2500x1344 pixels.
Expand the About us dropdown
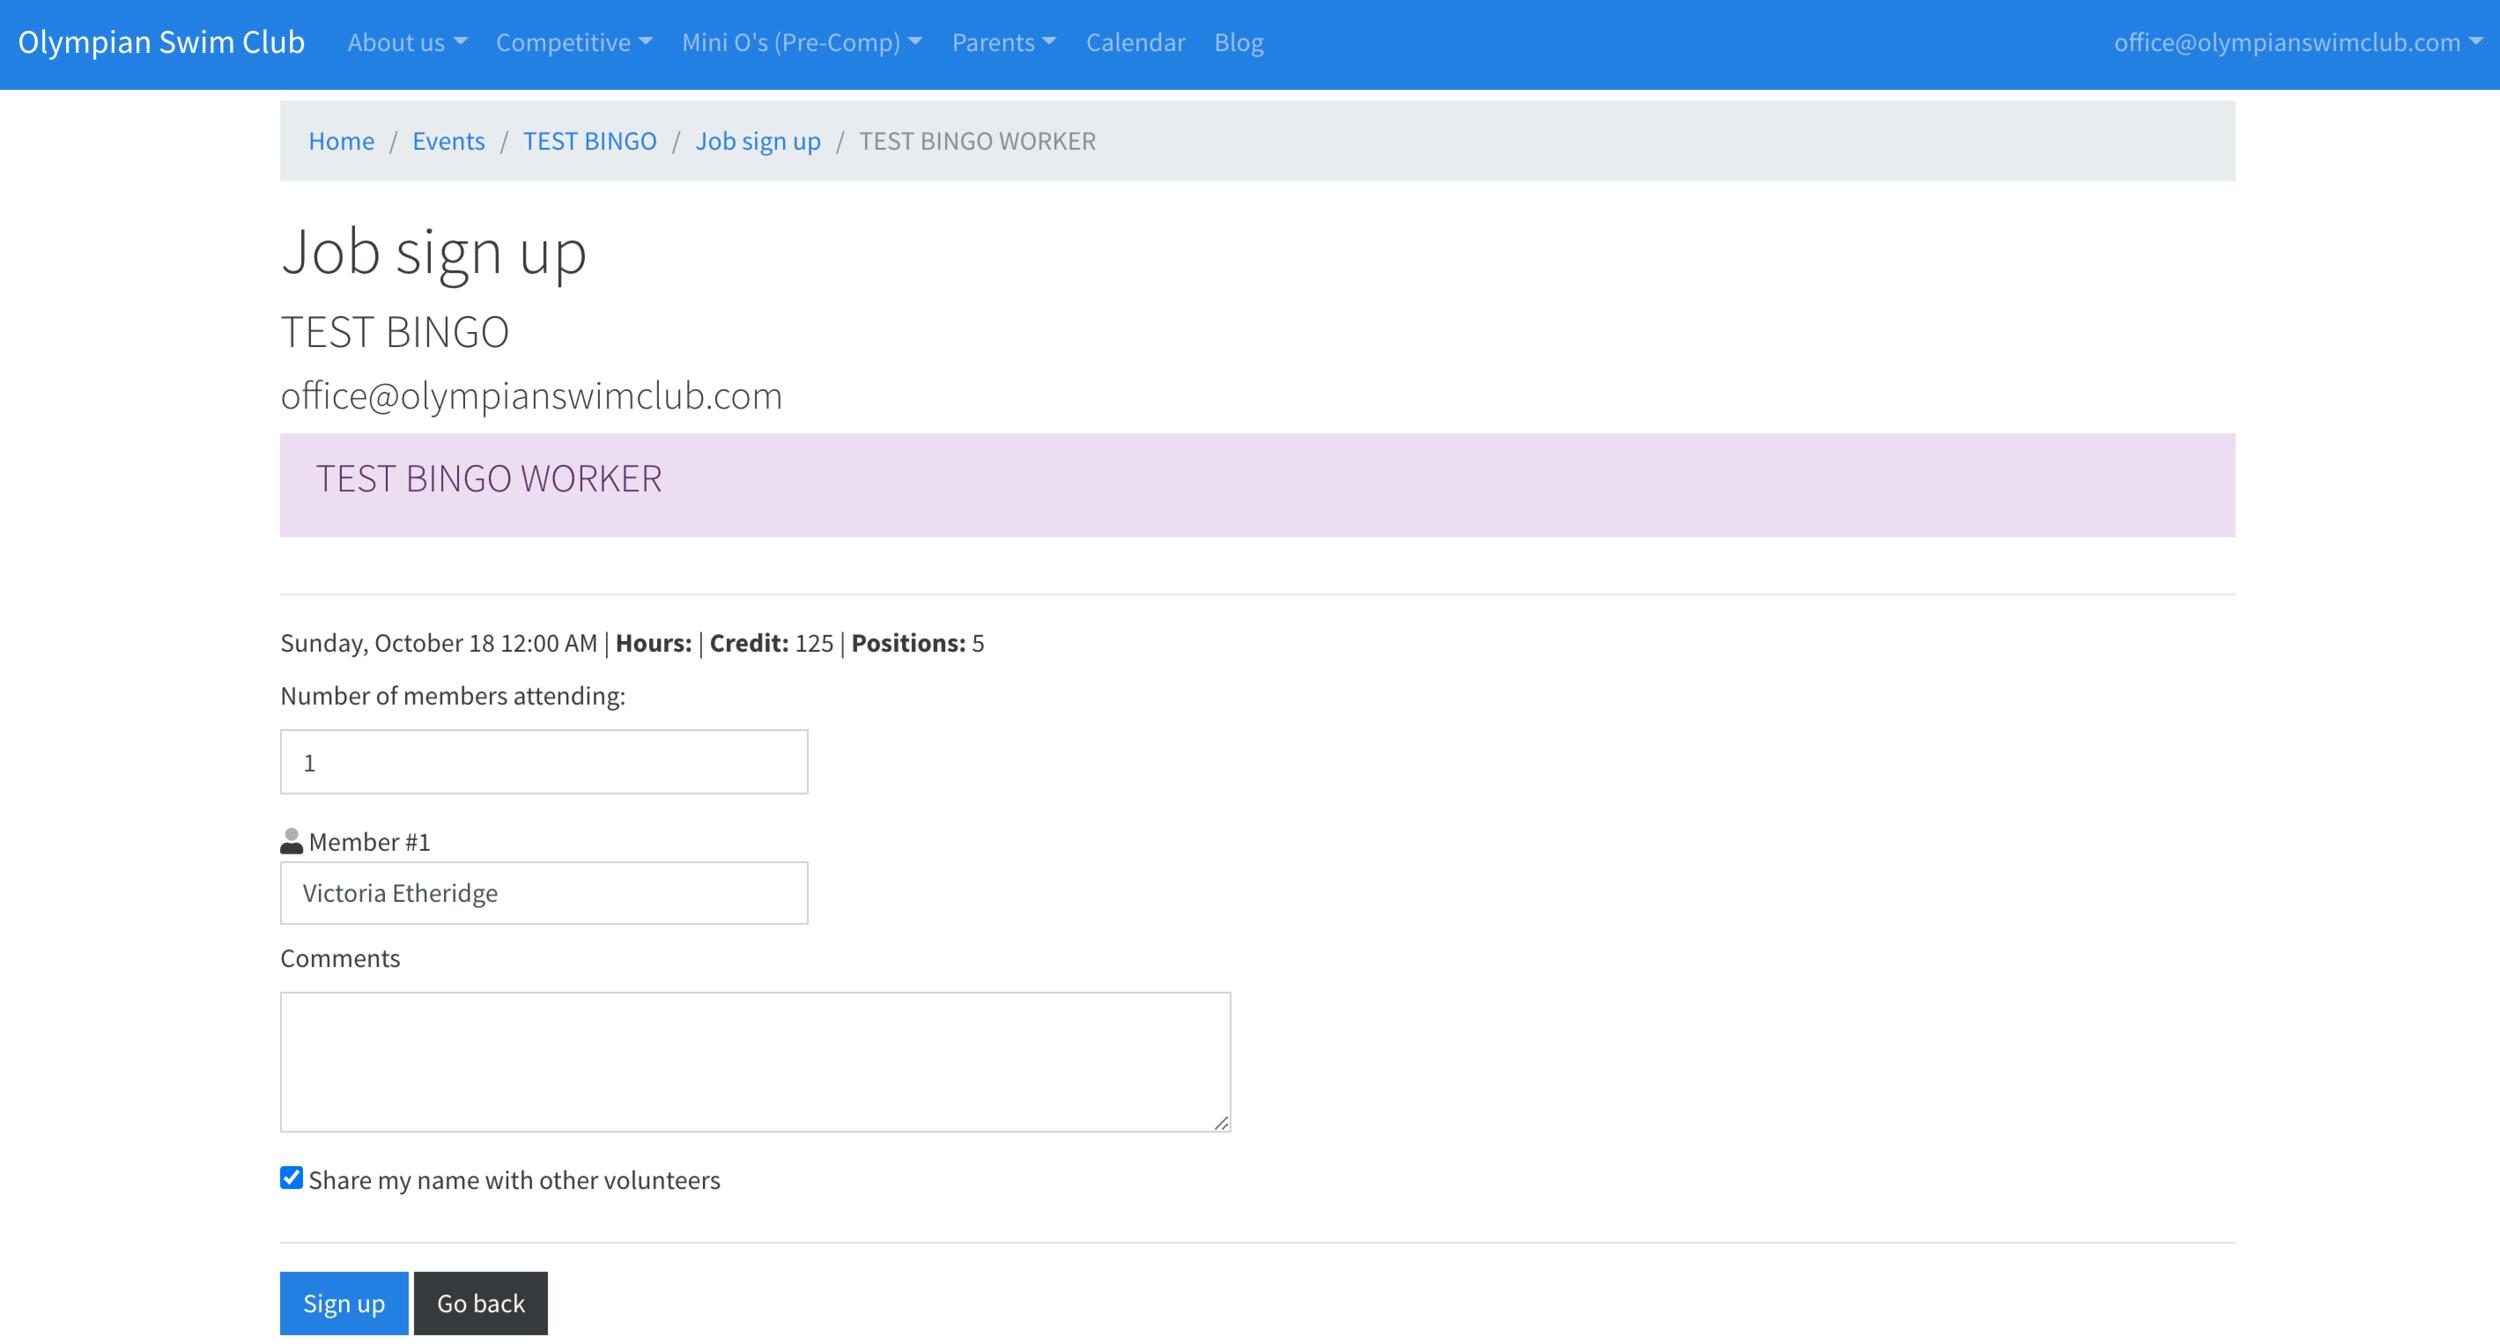tap(407, 43)
